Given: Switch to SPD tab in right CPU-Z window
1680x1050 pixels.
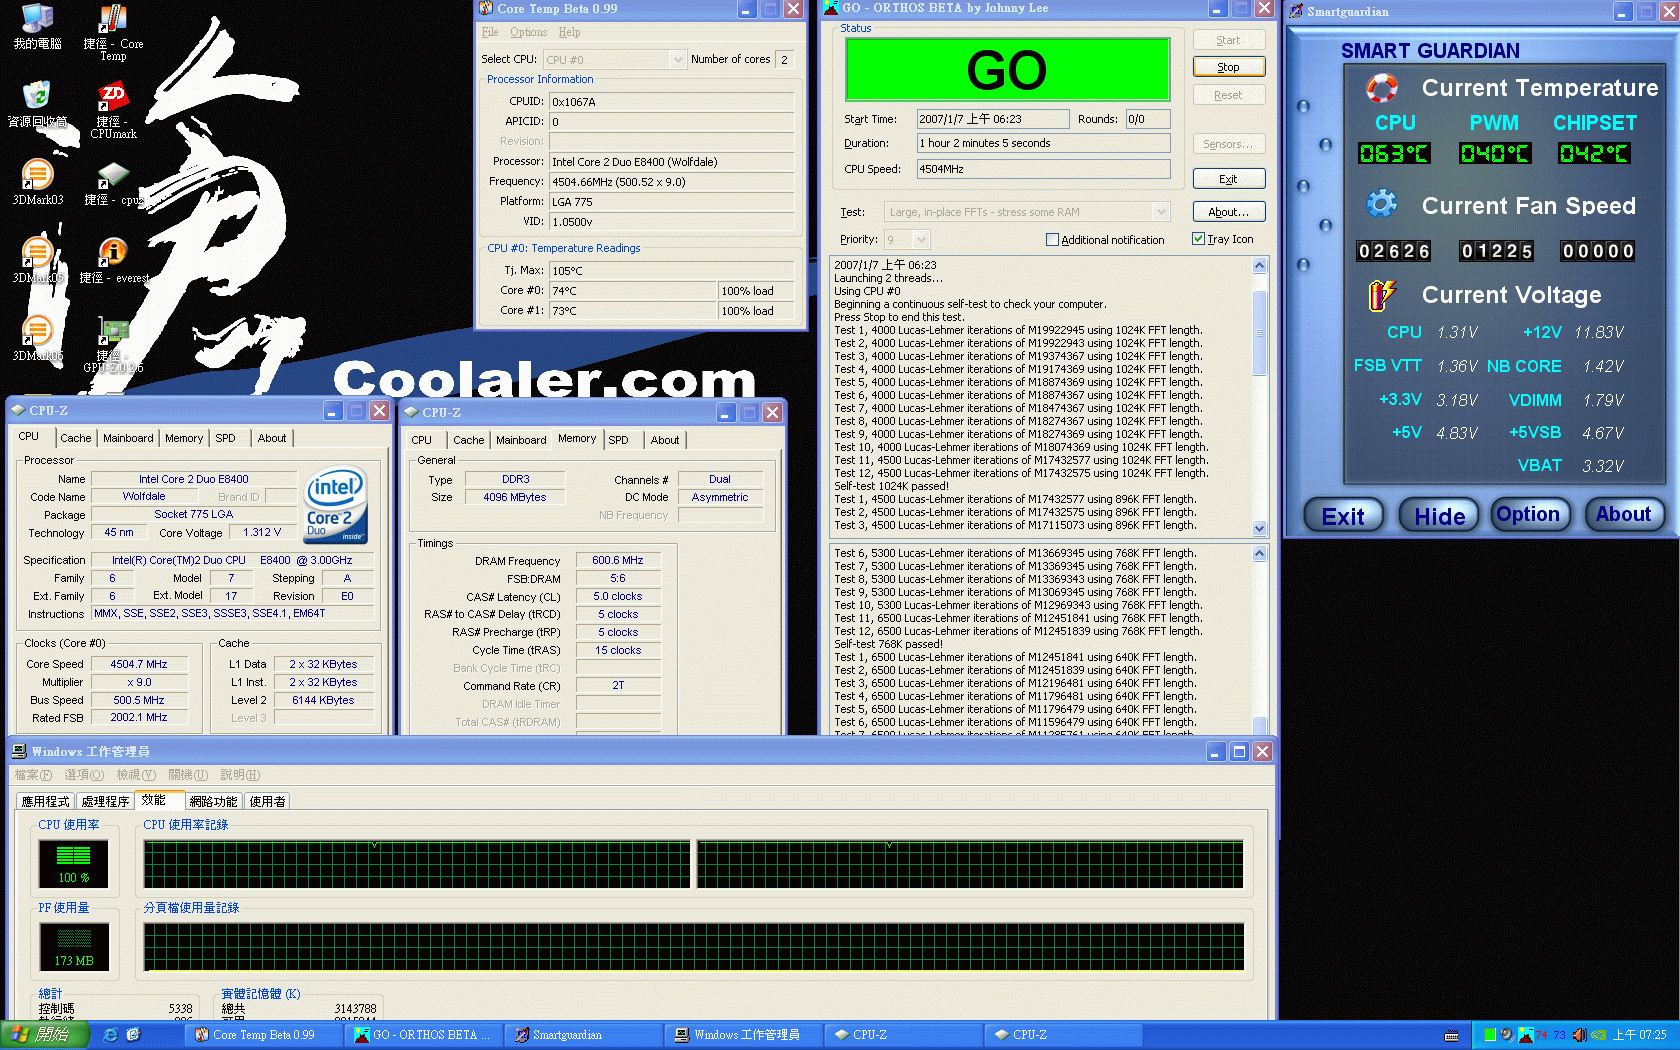Looking at the screenshot, I should 619,440.
